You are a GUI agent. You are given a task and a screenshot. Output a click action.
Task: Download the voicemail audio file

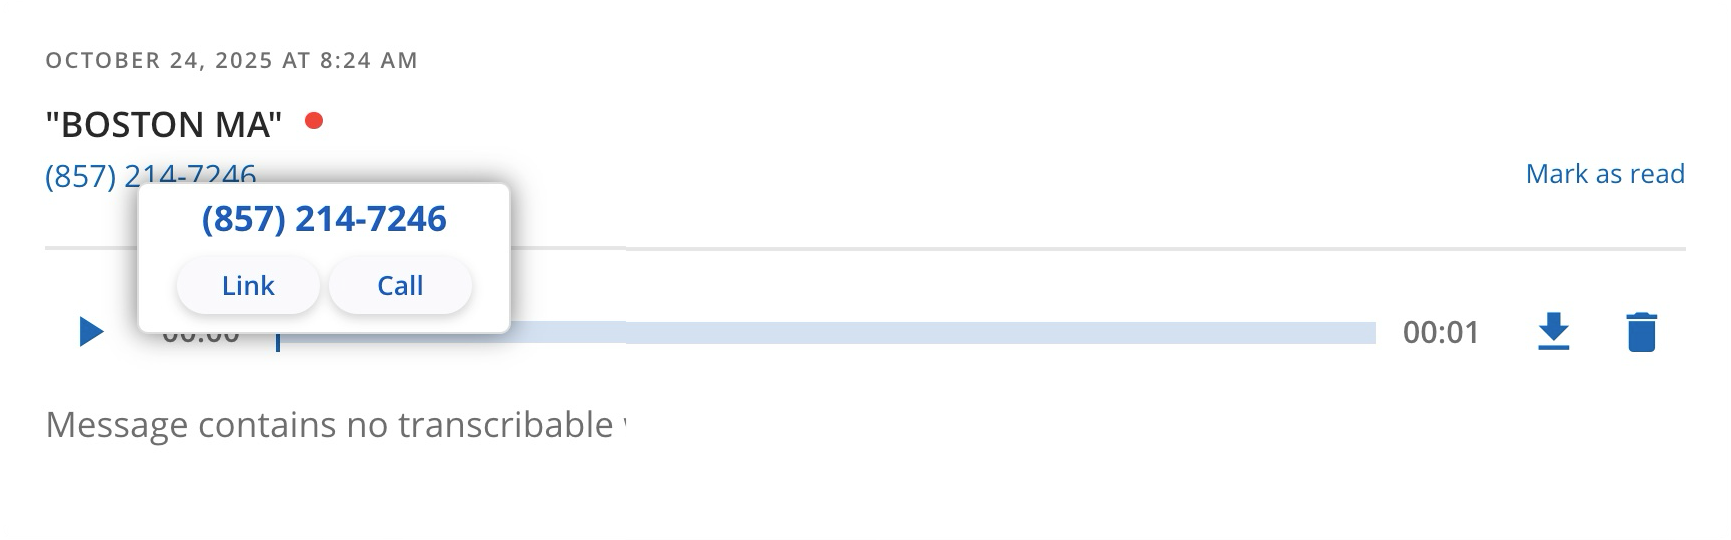pyautogui.click(x=1552, y=332)
